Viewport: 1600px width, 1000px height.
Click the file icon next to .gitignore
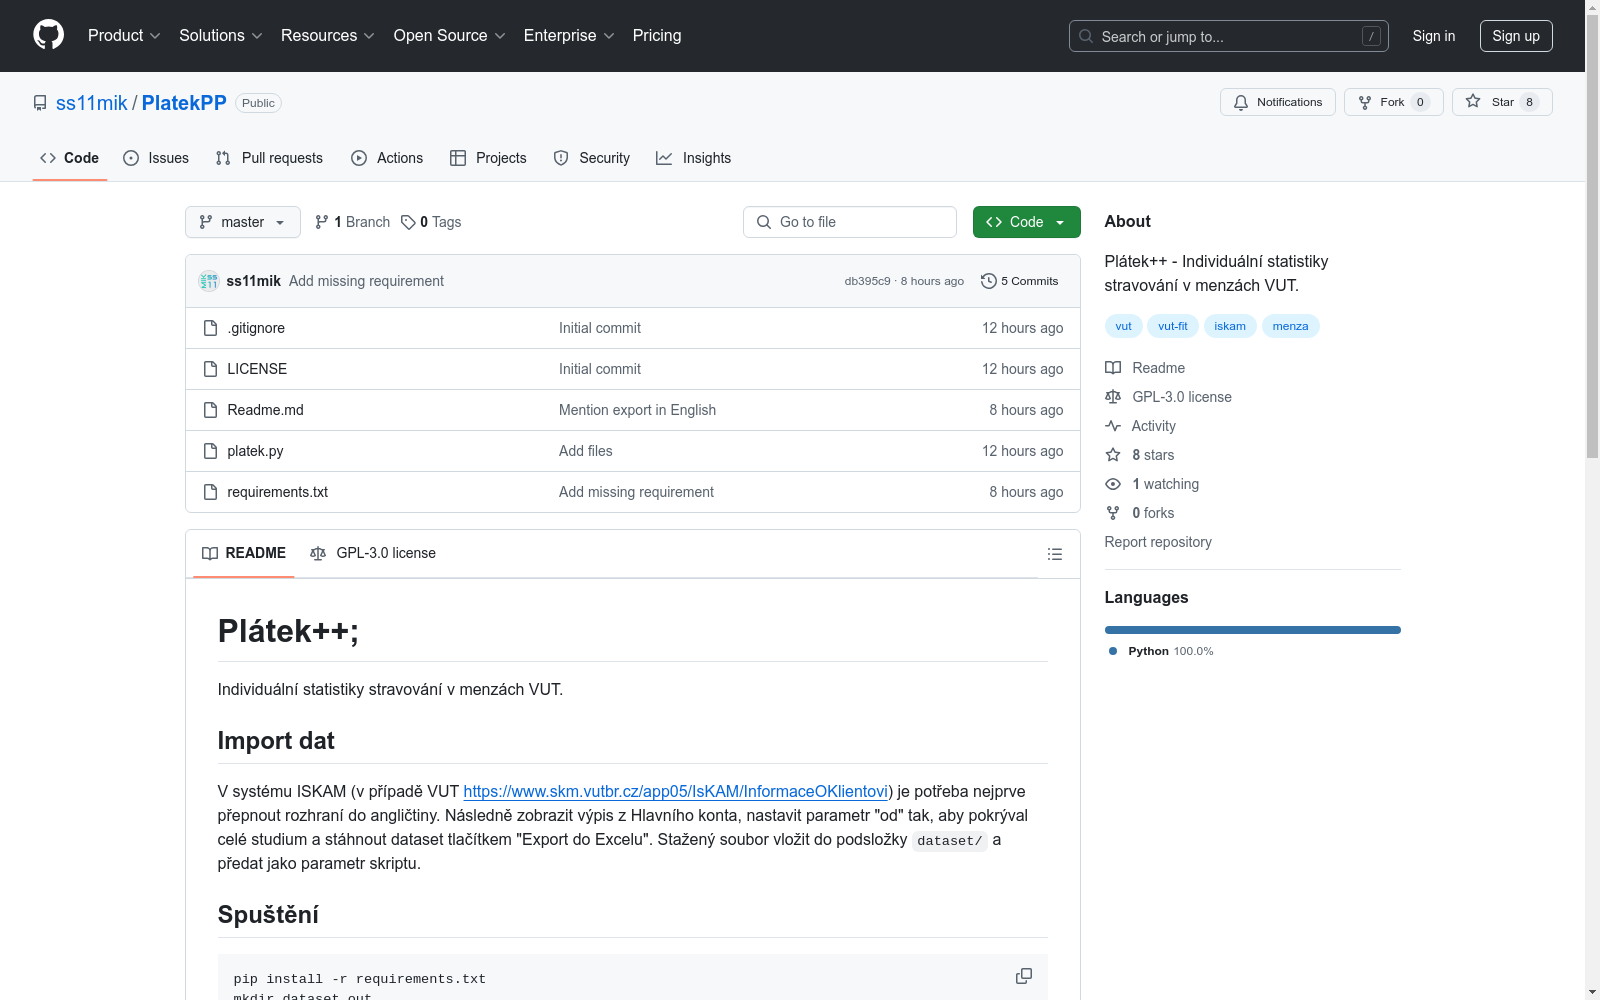click(210, 328)
